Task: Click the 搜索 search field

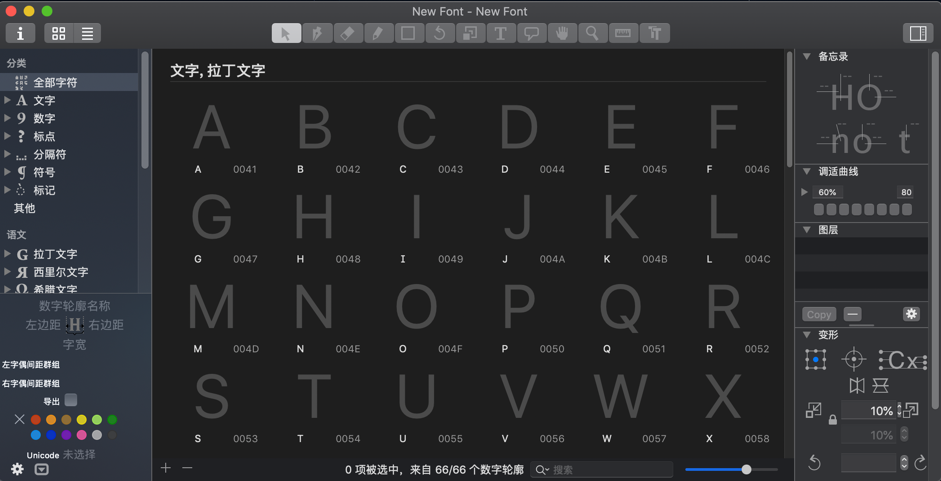Action: pos(601,470)
